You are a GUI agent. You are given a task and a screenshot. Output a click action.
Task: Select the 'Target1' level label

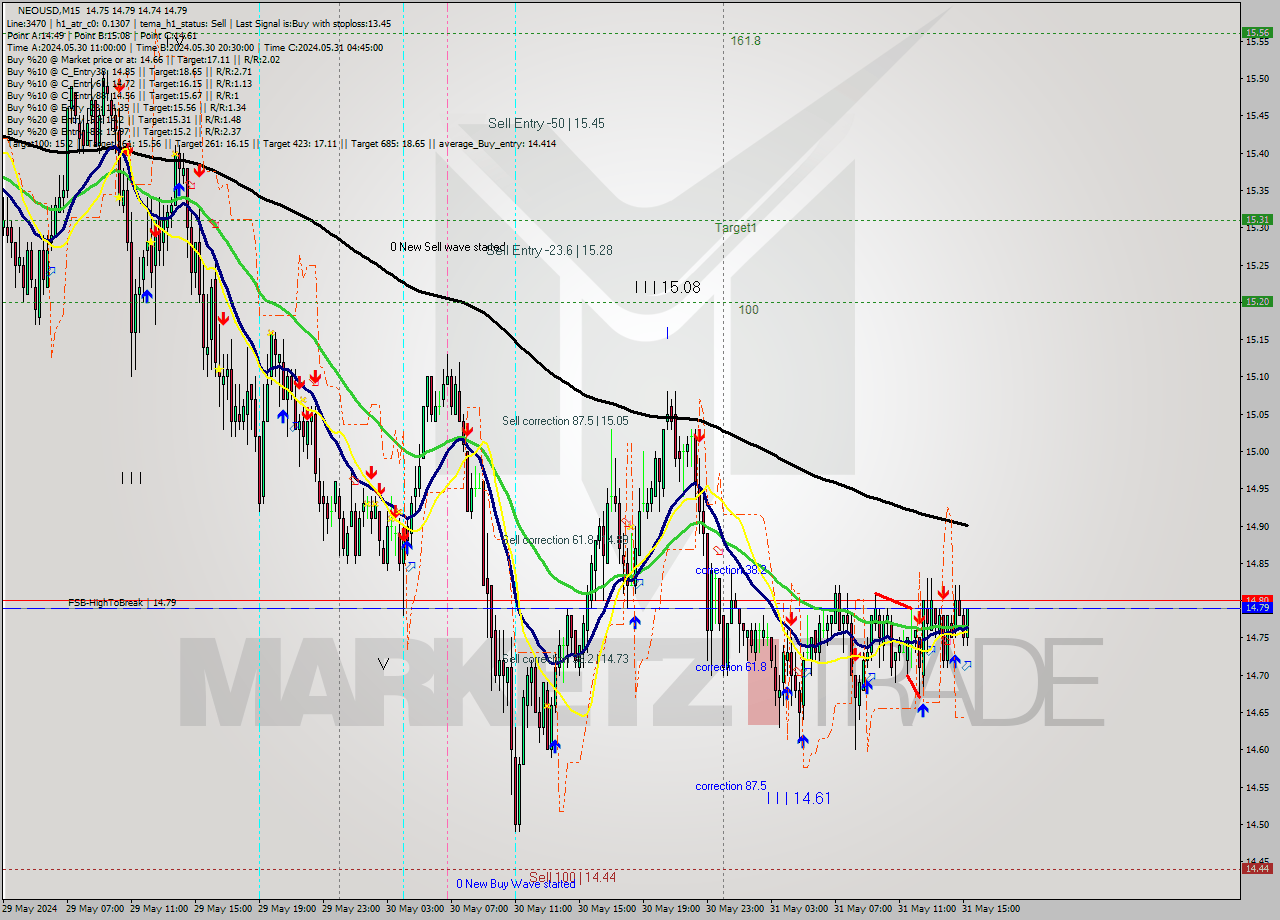tap(735, 228)
